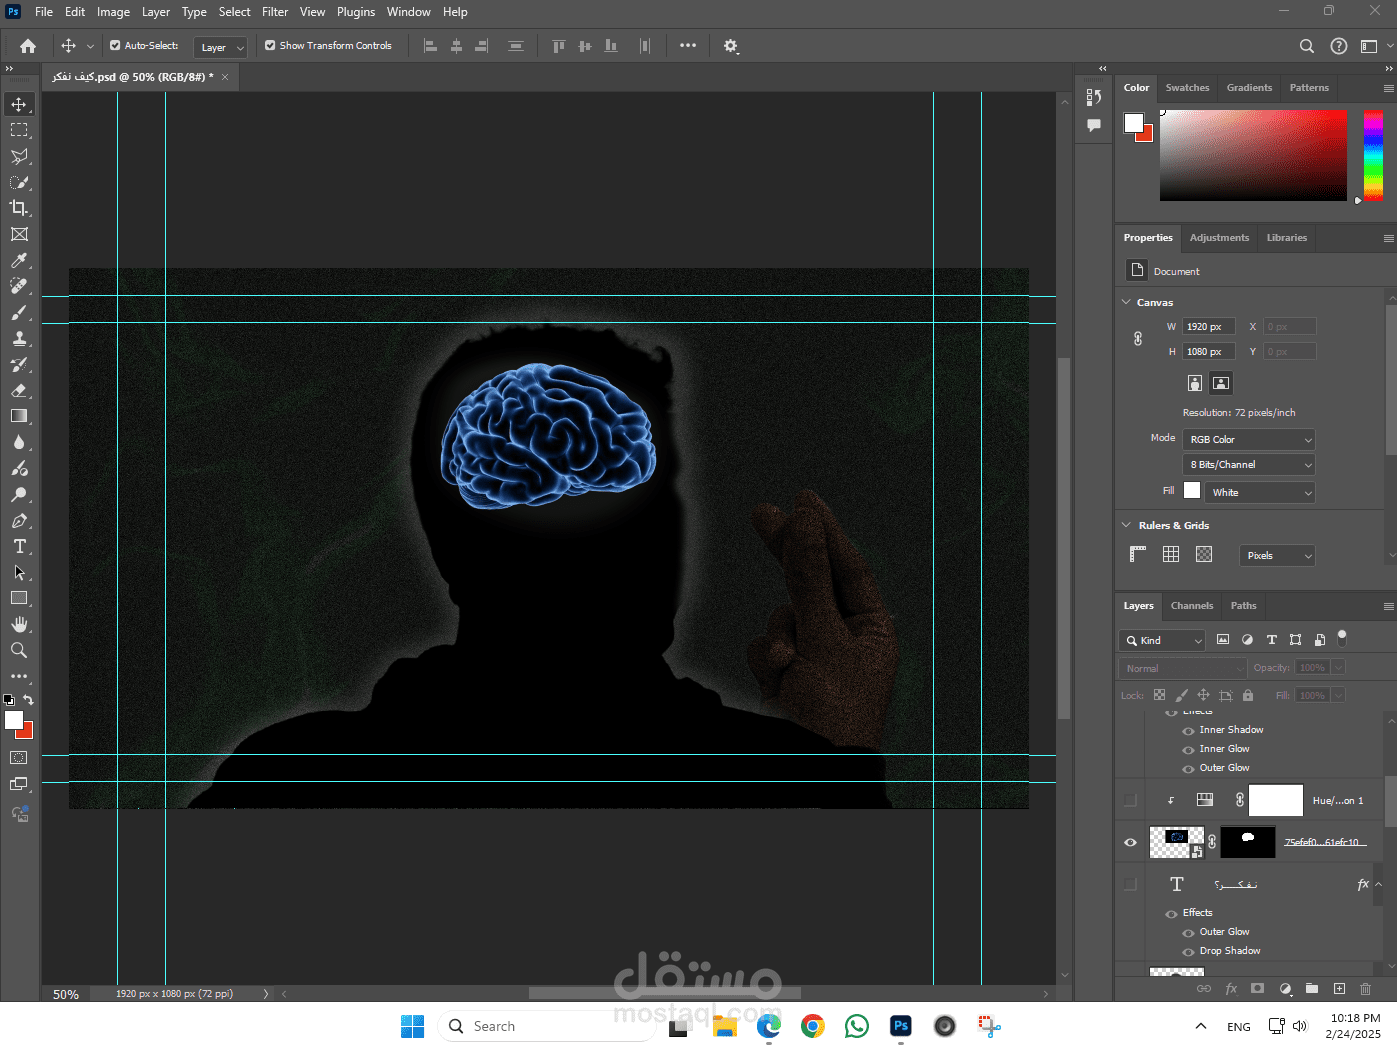Toggle the Auto-Select checkbox
Image resolution: width=1397 pixels, height=1049 pixels.
coord(115,45)
